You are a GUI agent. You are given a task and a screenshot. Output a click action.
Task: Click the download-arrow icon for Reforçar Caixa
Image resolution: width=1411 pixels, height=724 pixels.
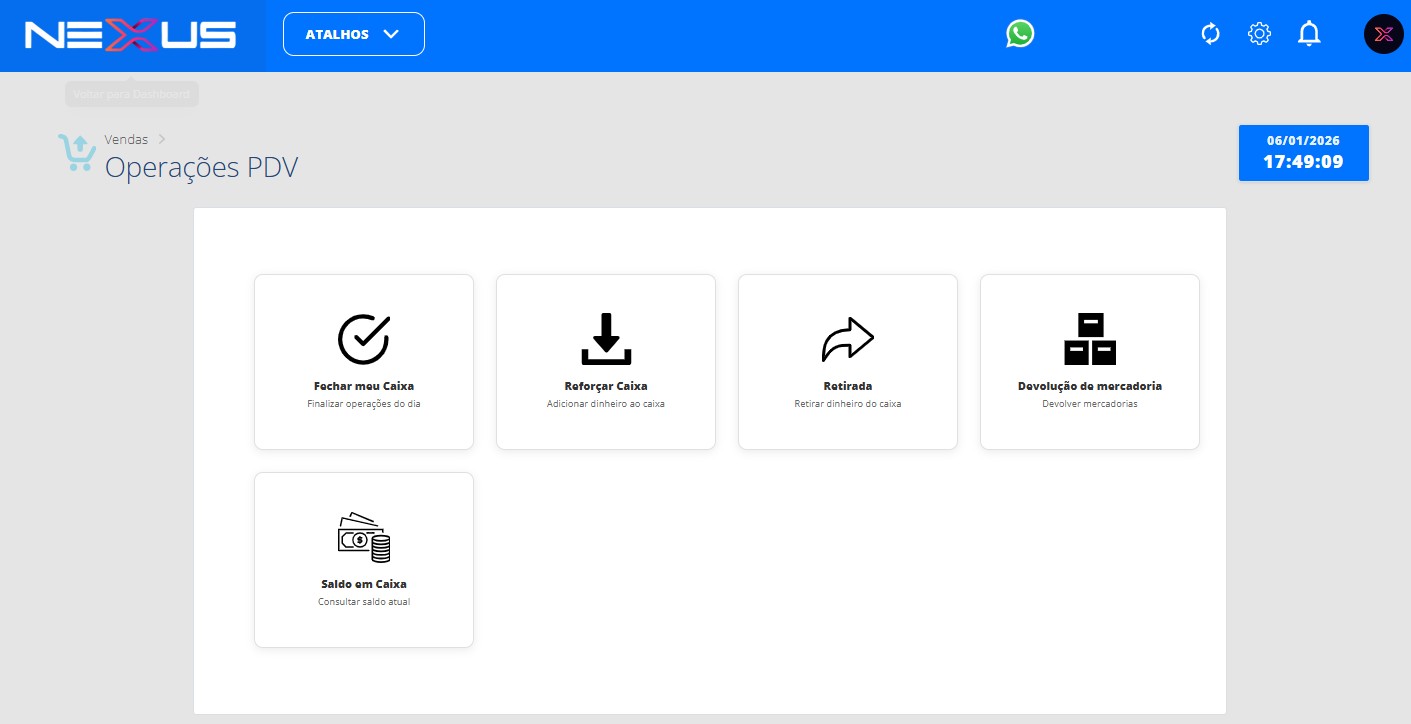click(606, 339)
